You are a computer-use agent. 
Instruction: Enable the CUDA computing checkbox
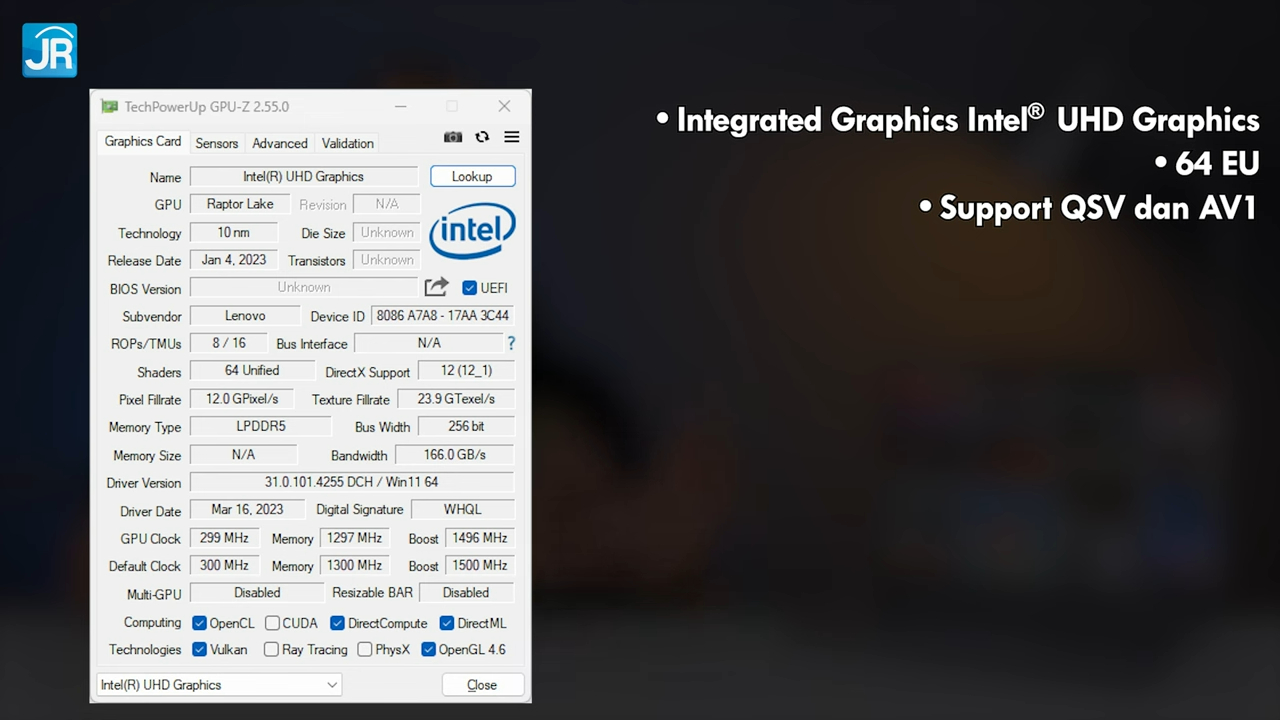(x=272, y=623)
